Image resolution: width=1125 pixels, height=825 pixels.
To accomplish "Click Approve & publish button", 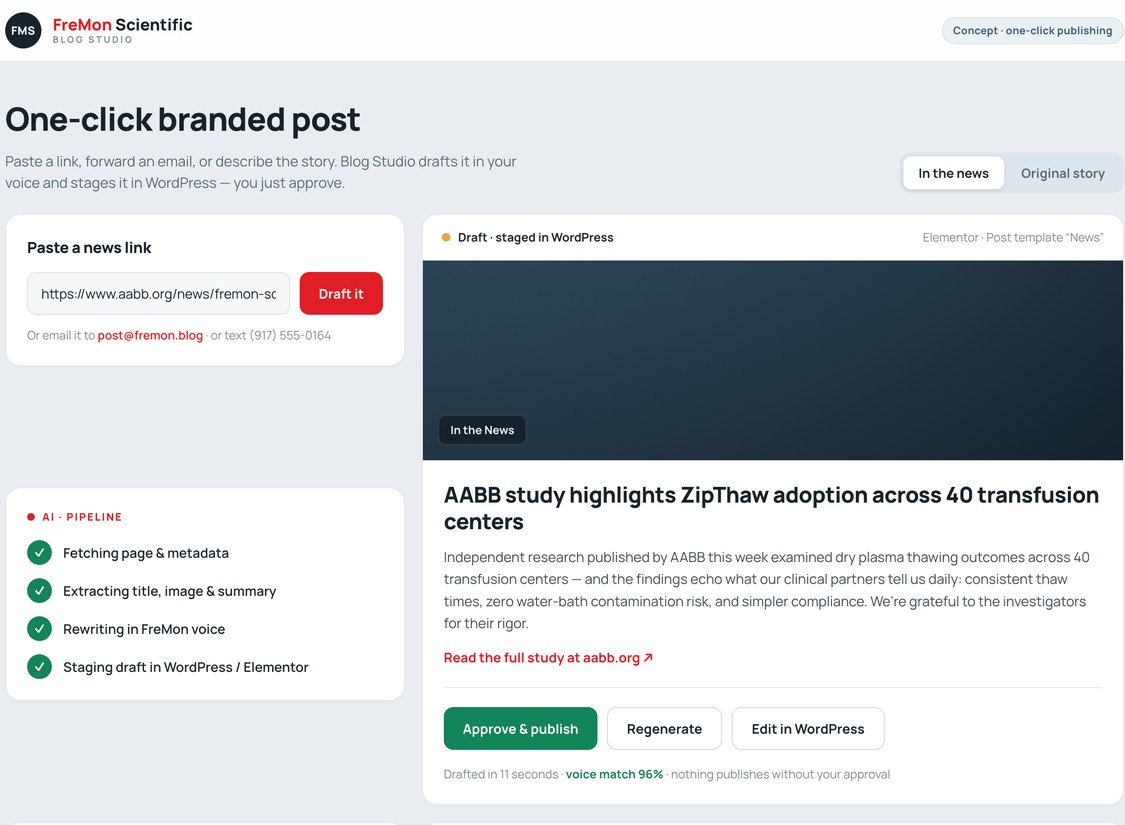I will tap(520, 729).
